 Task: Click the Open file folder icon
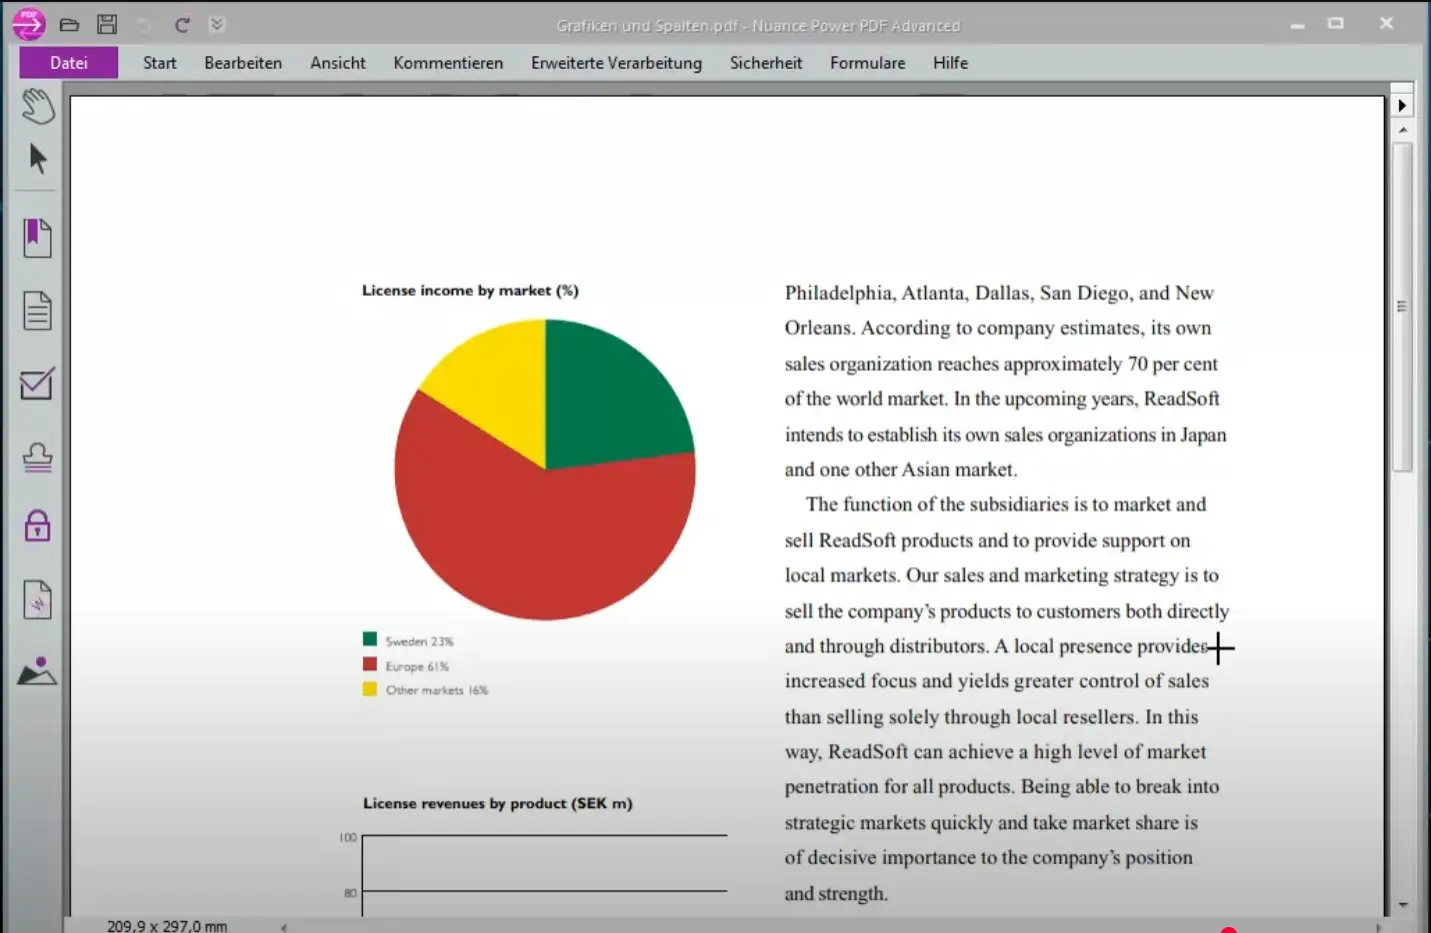click(69, 25)
